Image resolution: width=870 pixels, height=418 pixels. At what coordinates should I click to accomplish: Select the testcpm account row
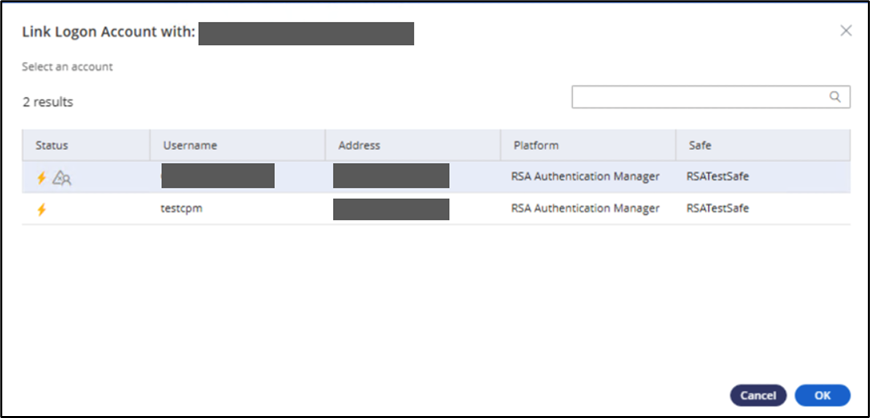coord(181,210)
